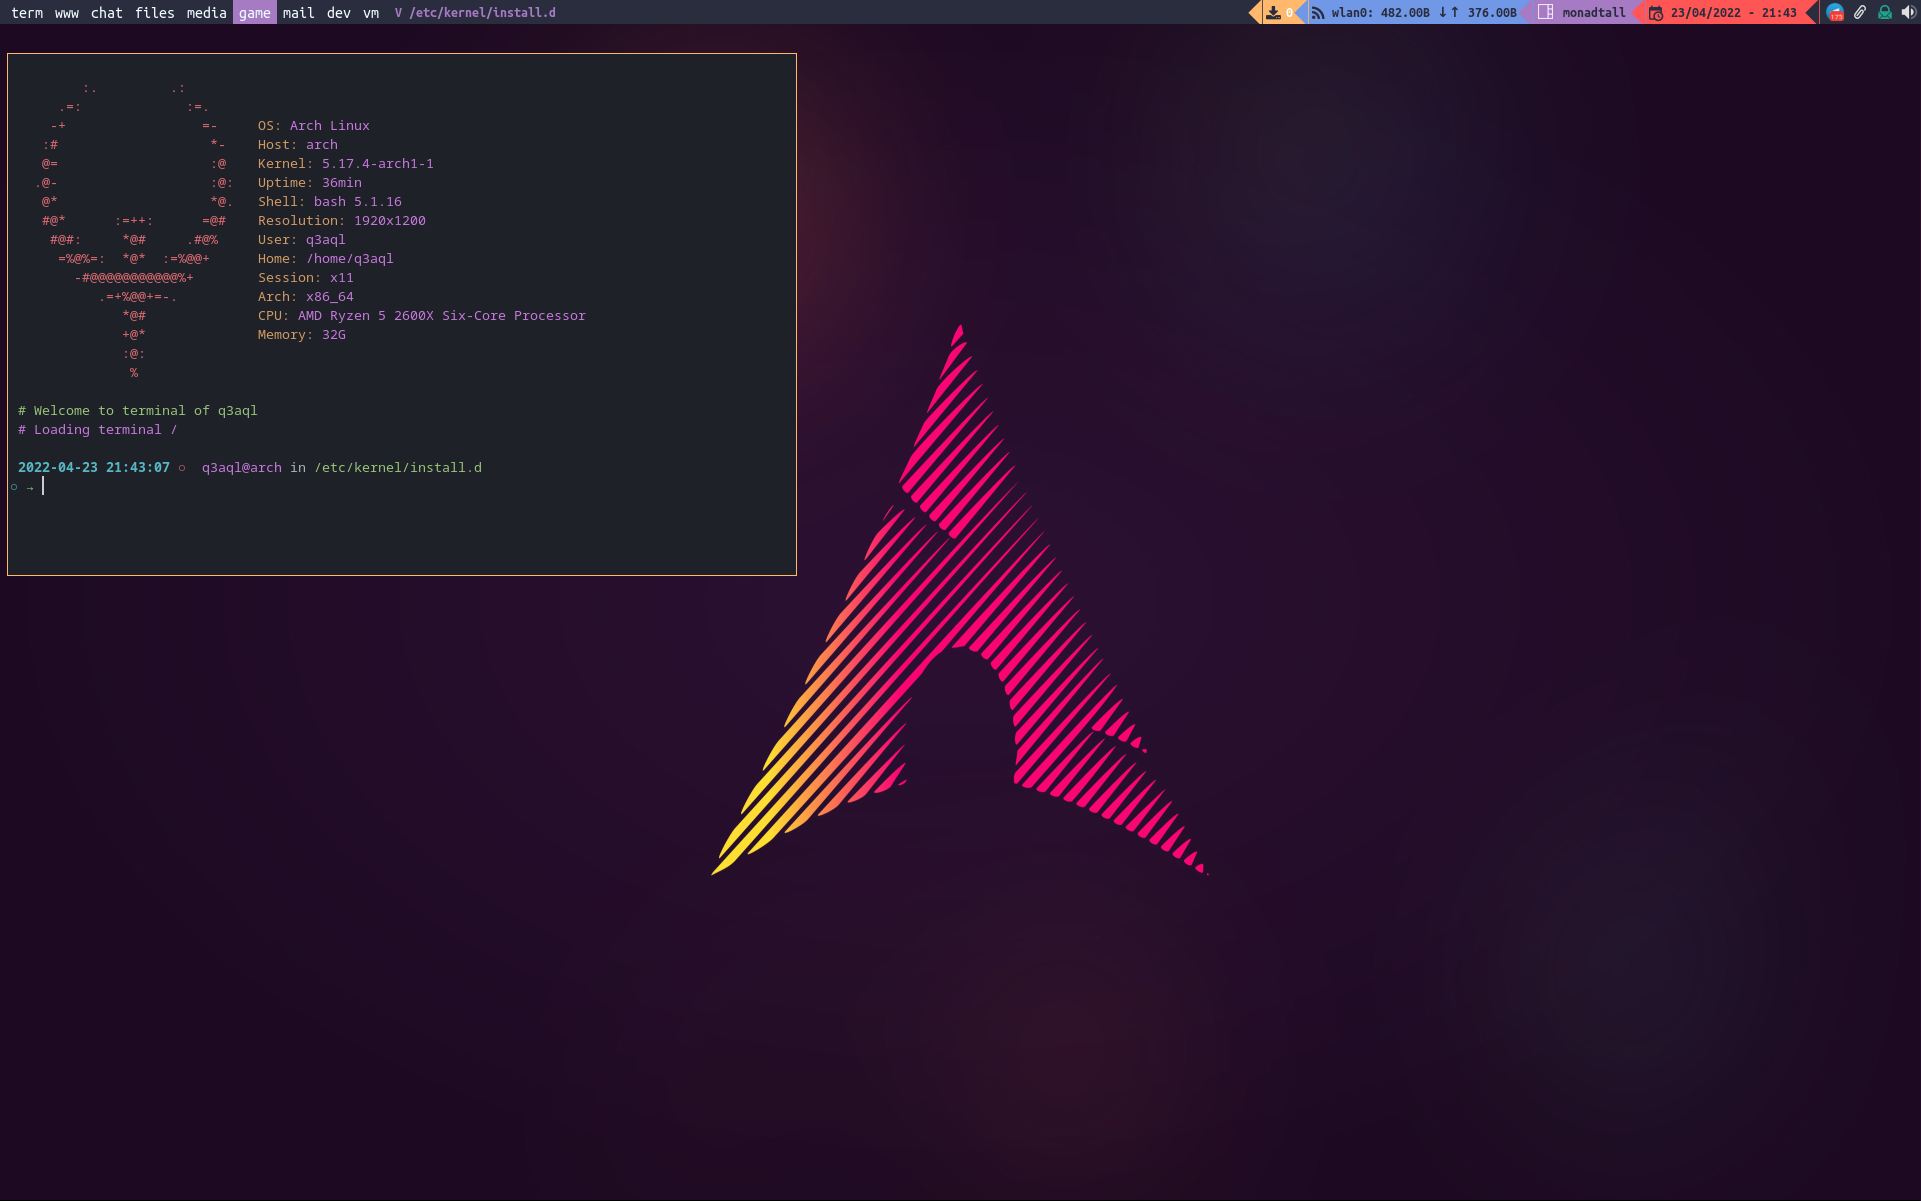Click the Arch: x86_64 line
The height and width of the screenshot is (1201, 1921).
306,297
